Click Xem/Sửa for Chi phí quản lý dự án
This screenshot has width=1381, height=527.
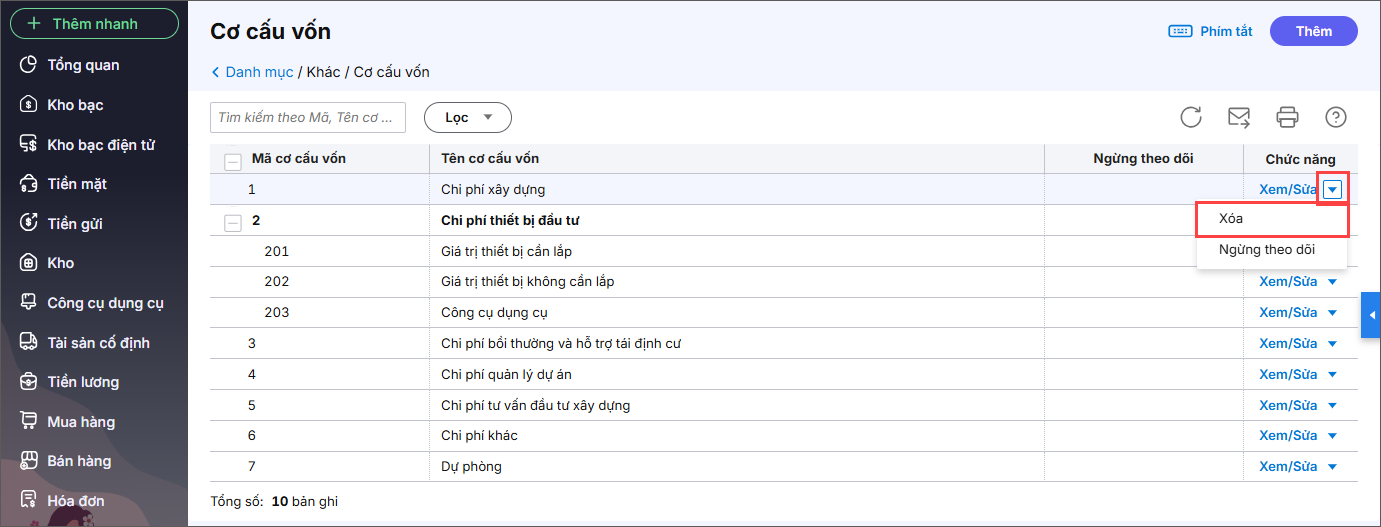(x=1288, y=374)
